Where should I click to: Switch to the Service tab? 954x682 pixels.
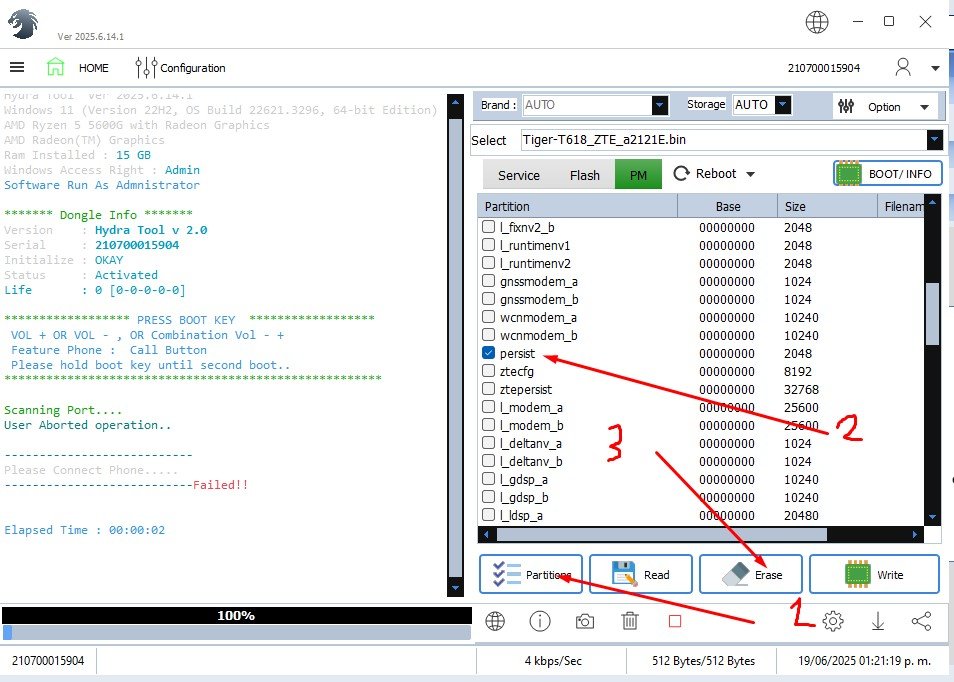coord(519,175)
